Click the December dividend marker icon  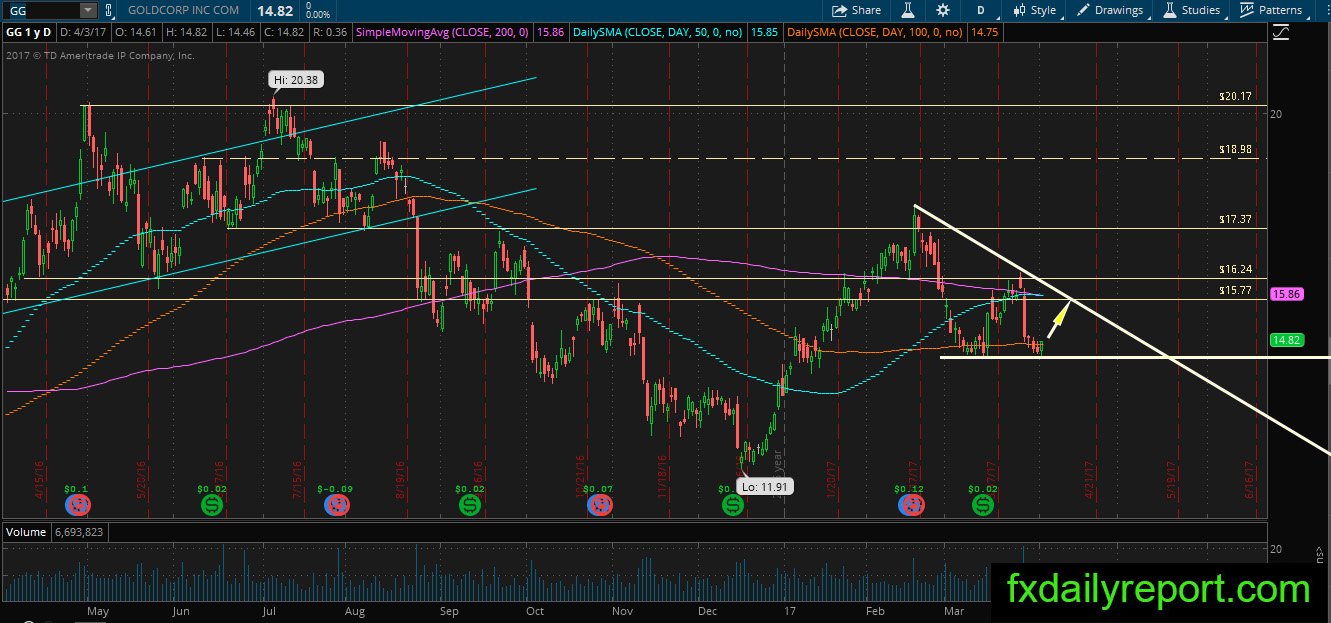coord(732,505)
